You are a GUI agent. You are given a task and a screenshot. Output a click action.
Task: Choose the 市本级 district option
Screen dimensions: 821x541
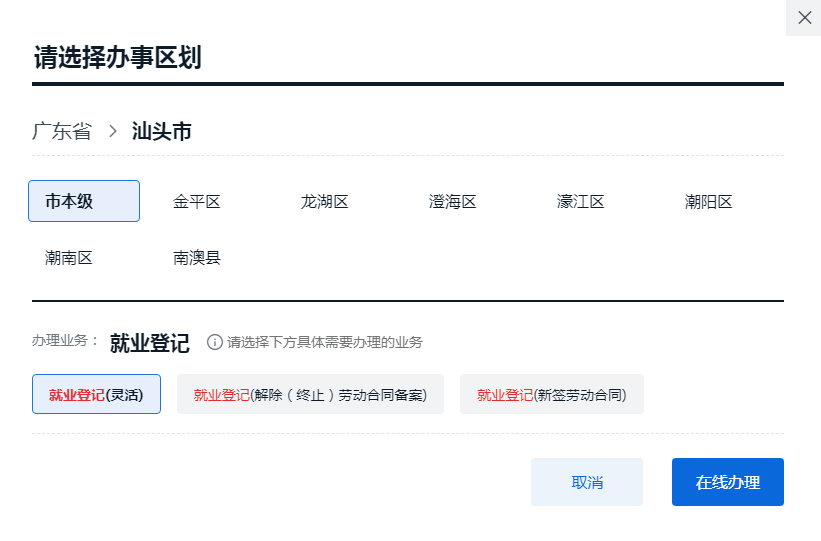[x=84, y=201]
